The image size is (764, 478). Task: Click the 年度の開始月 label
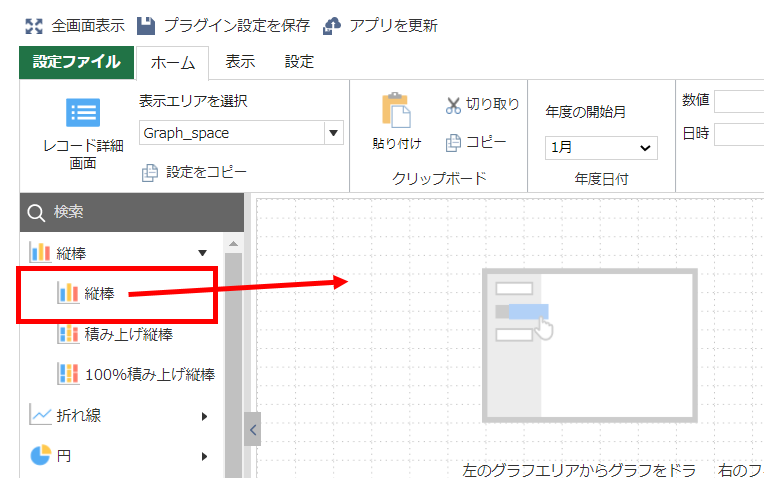coord(585,112)
